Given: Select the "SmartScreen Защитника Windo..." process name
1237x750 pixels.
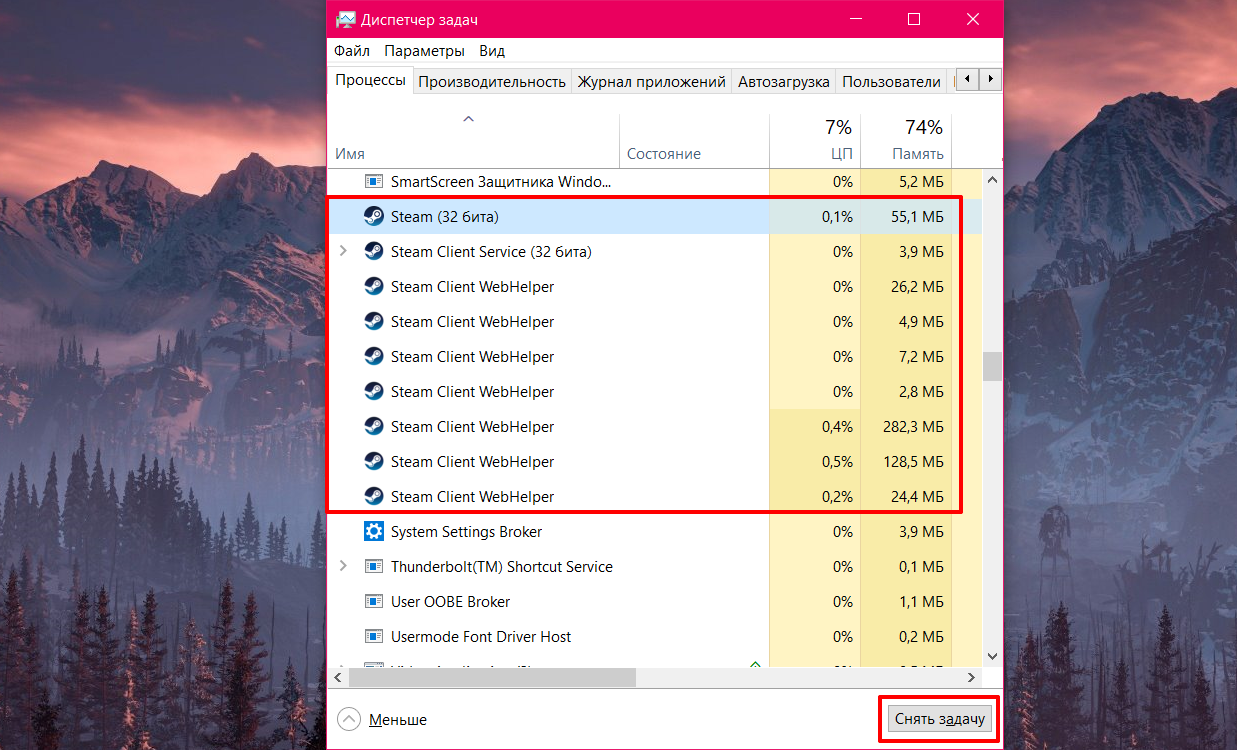Looking at the screenshot, I should 500,182.
